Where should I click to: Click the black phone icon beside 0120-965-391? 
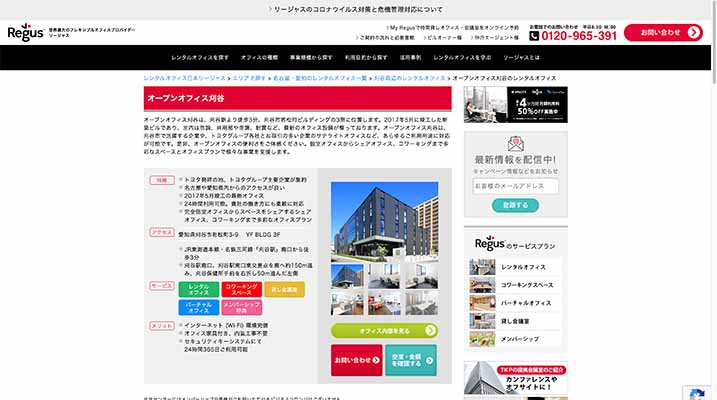click(534, 36)
